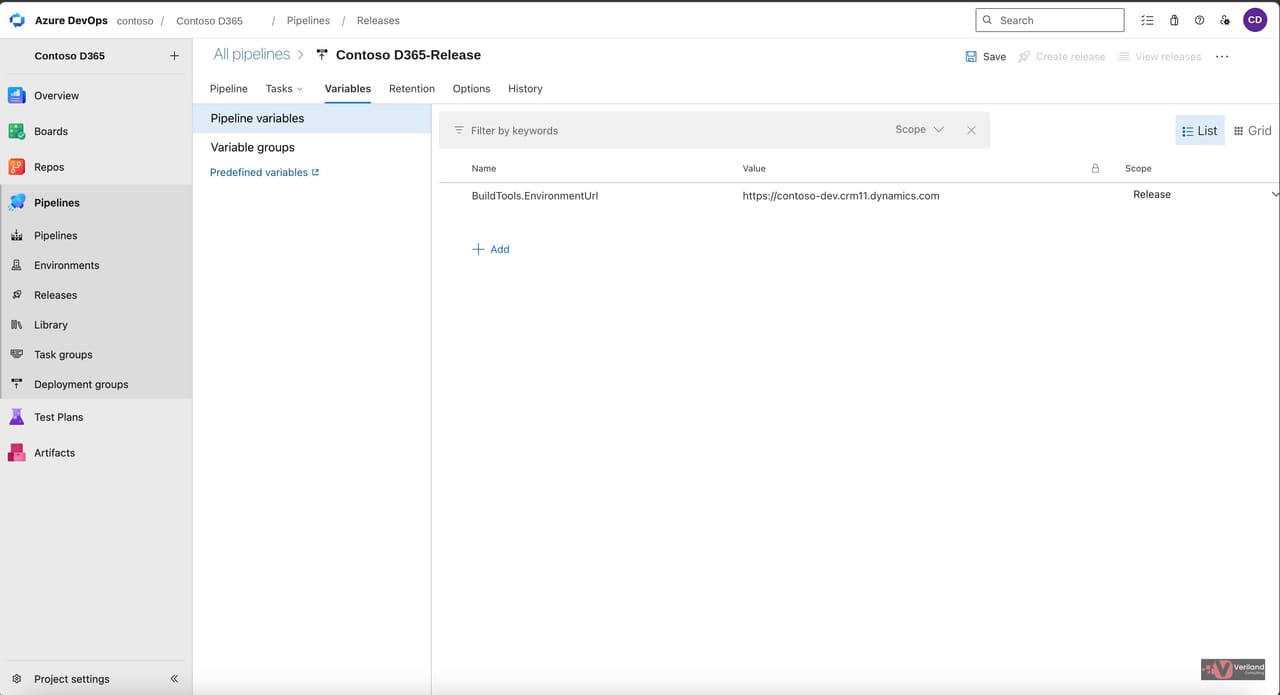This screenshot has height=695, width=1280.
Task: Save the release pipeline
Action: (986, 57)
